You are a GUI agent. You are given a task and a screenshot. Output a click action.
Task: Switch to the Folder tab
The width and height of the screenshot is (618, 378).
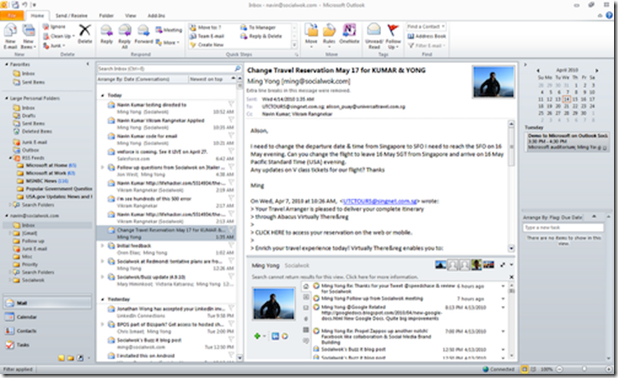(x=106, y=15)
